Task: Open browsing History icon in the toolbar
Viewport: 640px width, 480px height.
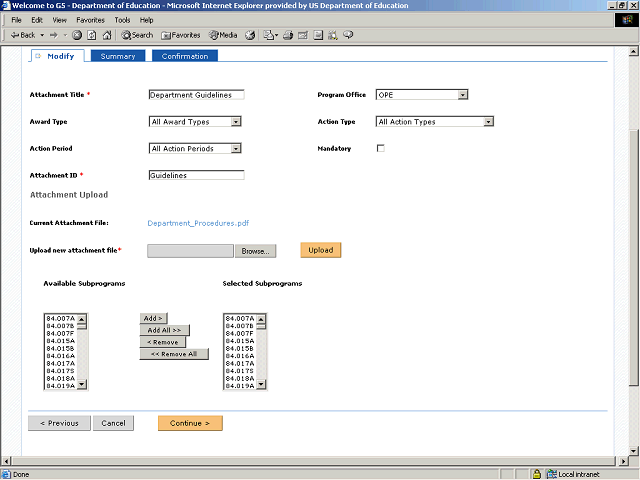Action: click(x=250, y=35)
